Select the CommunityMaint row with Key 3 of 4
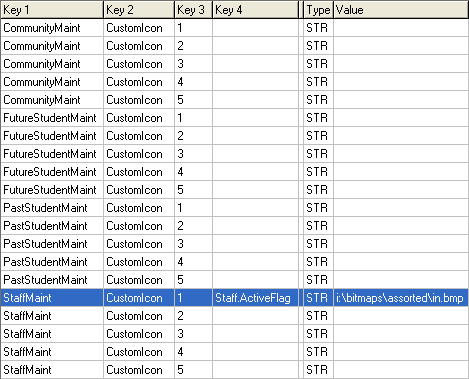 pos(234,82)
